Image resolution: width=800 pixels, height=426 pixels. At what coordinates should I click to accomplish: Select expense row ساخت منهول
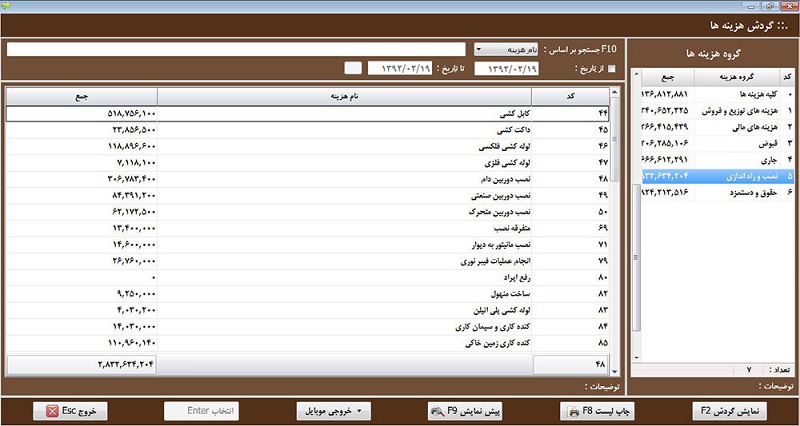click(x=308, y=294)
